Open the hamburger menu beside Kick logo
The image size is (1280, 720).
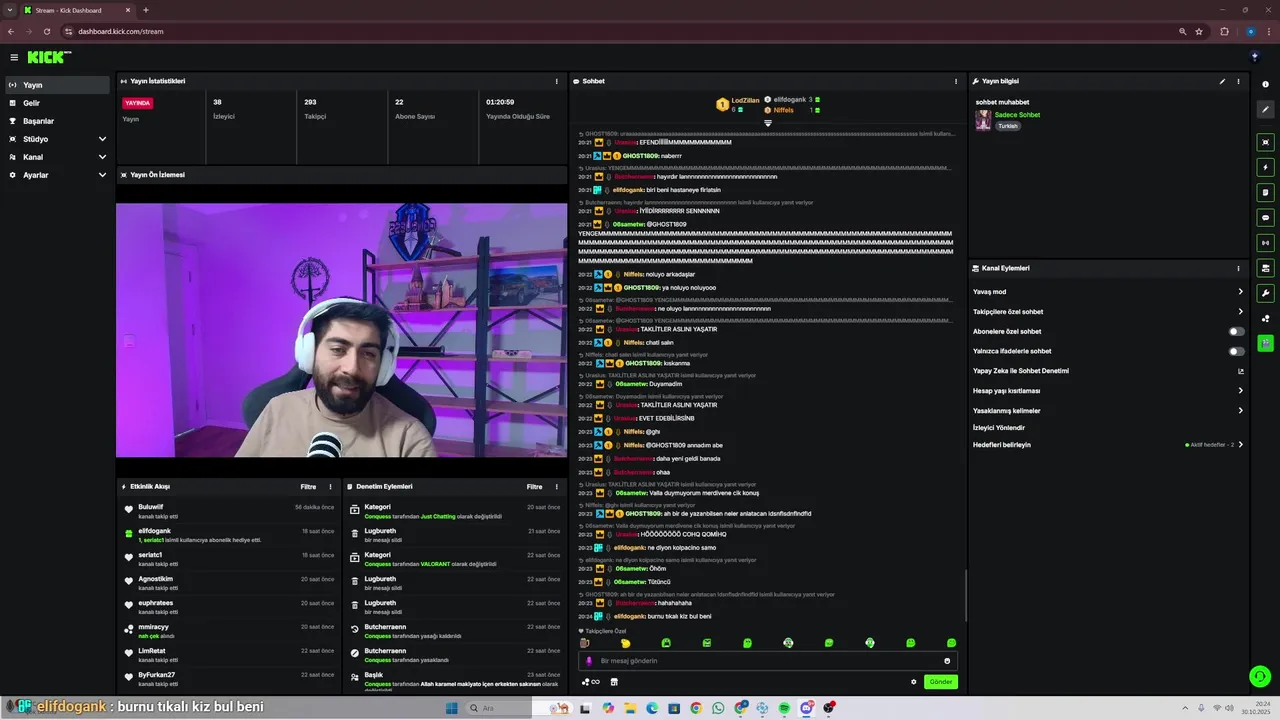pyautogui.click(x=14, y=58)
